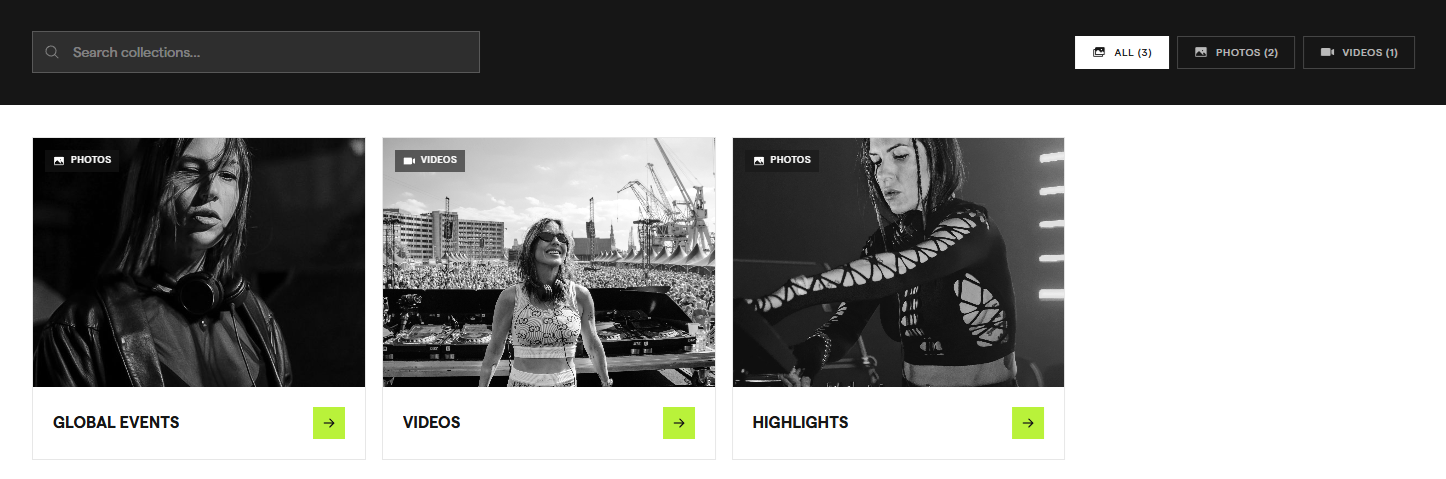Open the festival crowd video thumbnail
The image size is (1446, 479).
tap(549, 262)
